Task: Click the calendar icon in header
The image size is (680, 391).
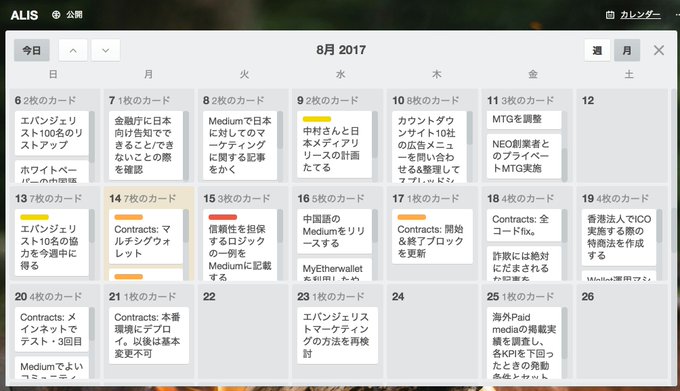Action: click(x=610, y=15)
